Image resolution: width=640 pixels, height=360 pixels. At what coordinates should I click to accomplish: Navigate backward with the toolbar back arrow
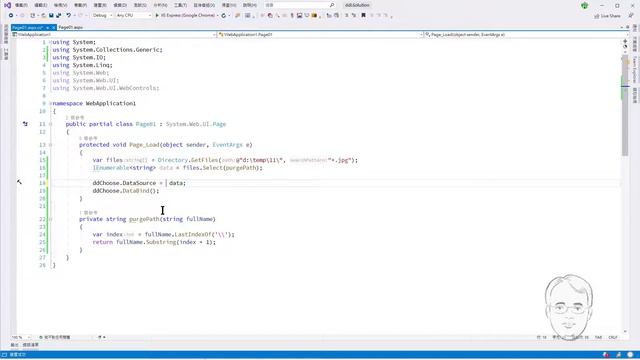[11, 15]
